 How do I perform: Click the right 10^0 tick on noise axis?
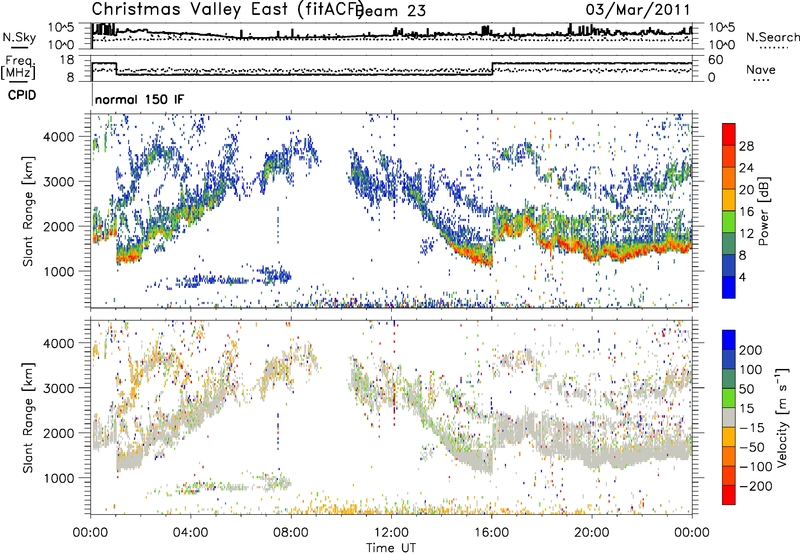point(721,45)
